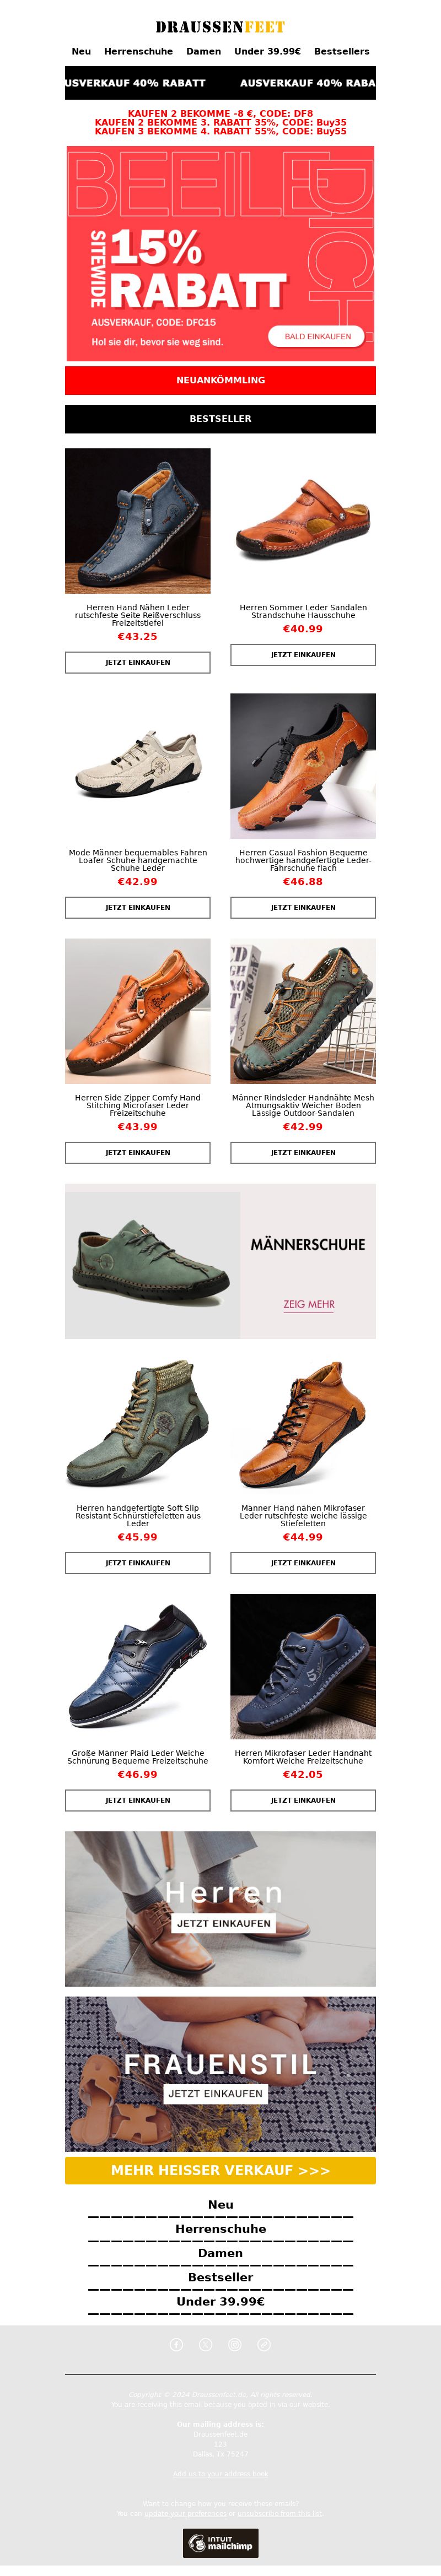Click the yellow MEHR HEISSER VERKAUF button
The height and width of the screenshot is (2576, 441).
(x=220, y=2170)
